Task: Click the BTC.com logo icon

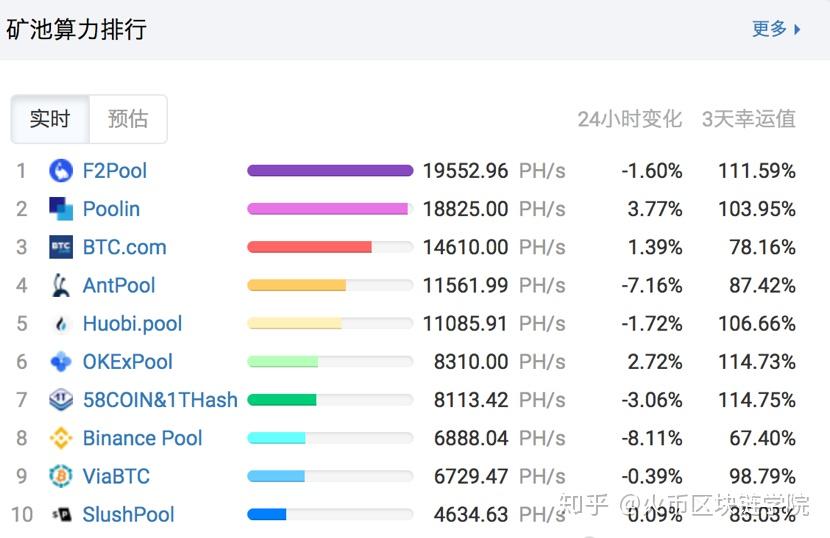Action: click(61, 247)
